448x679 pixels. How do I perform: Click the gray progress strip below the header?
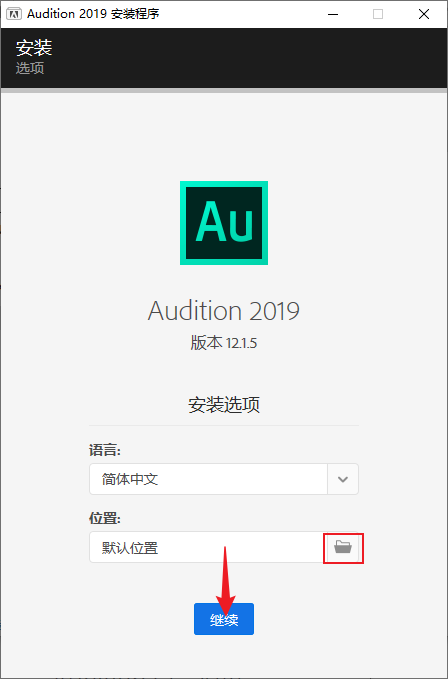click(x=224, y=91)
